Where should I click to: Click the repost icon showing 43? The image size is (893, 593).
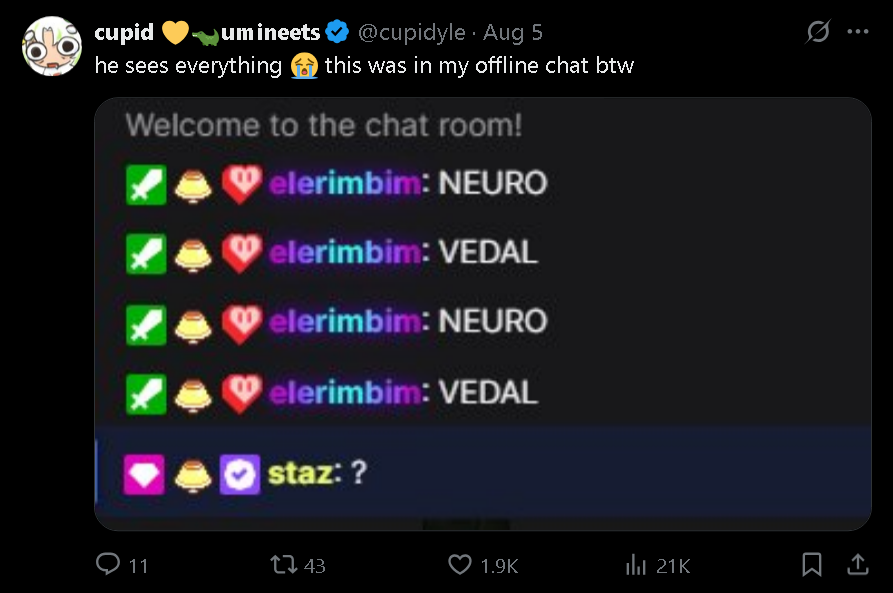(x=282, y=565)
